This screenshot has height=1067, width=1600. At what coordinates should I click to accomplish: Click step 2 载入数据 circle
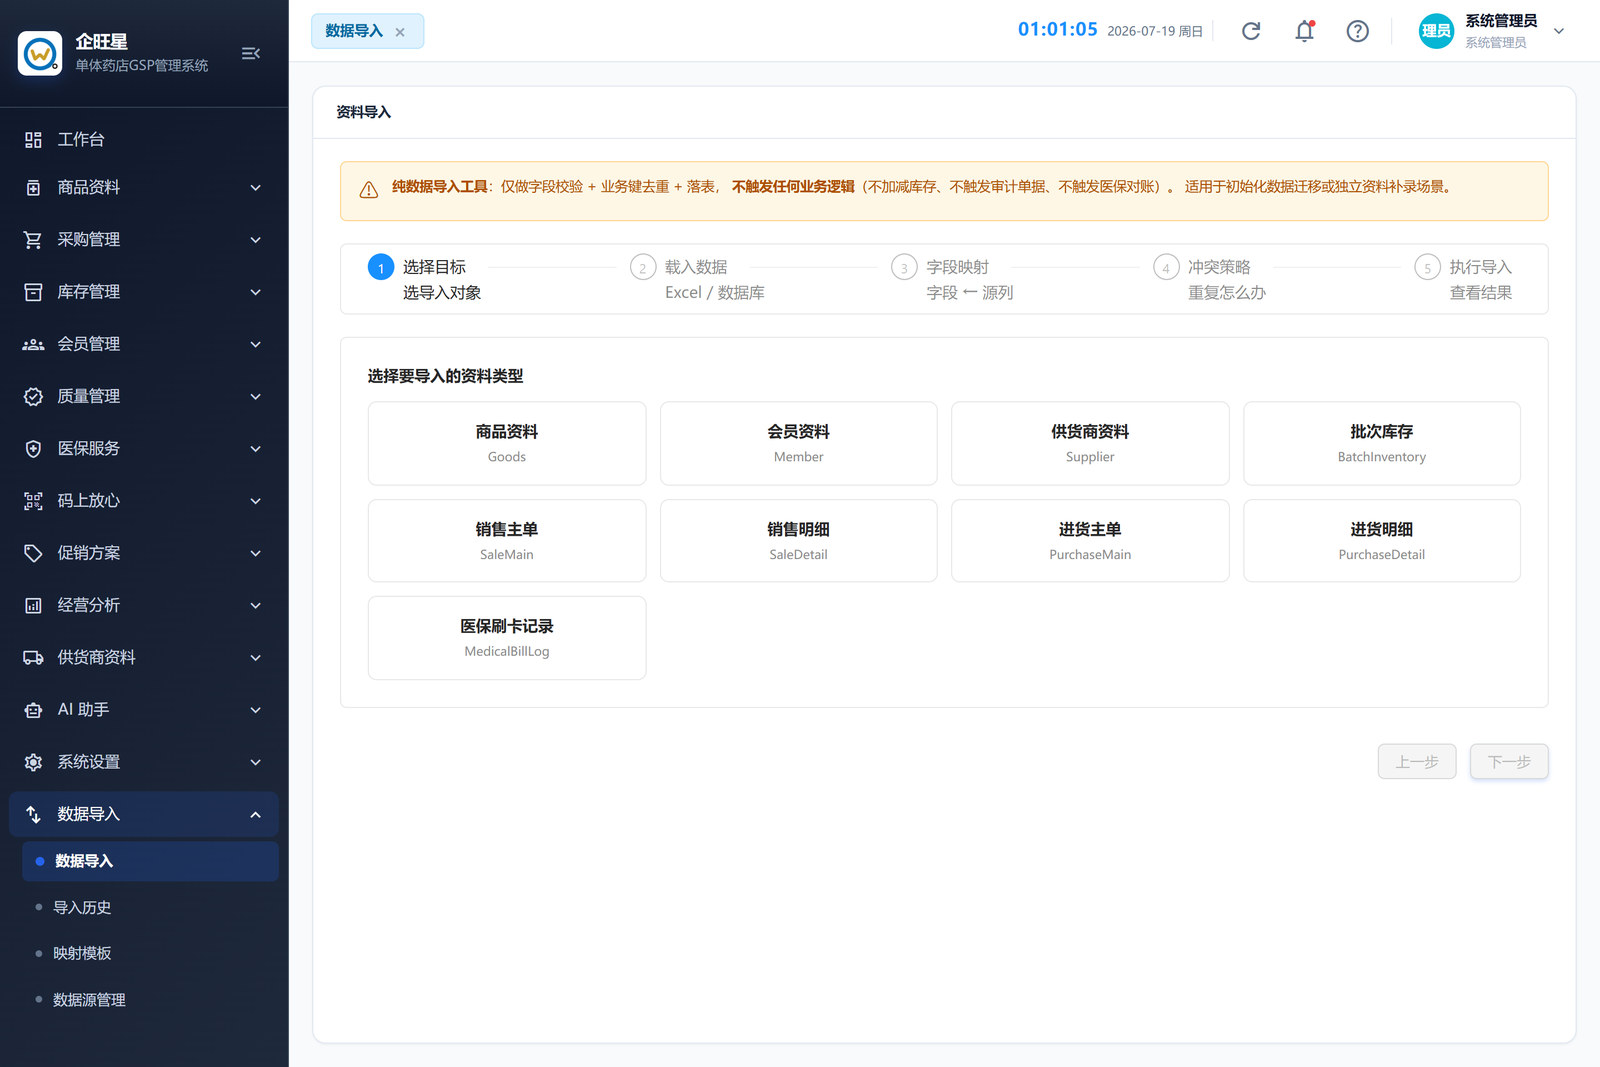tap(643, 267)
